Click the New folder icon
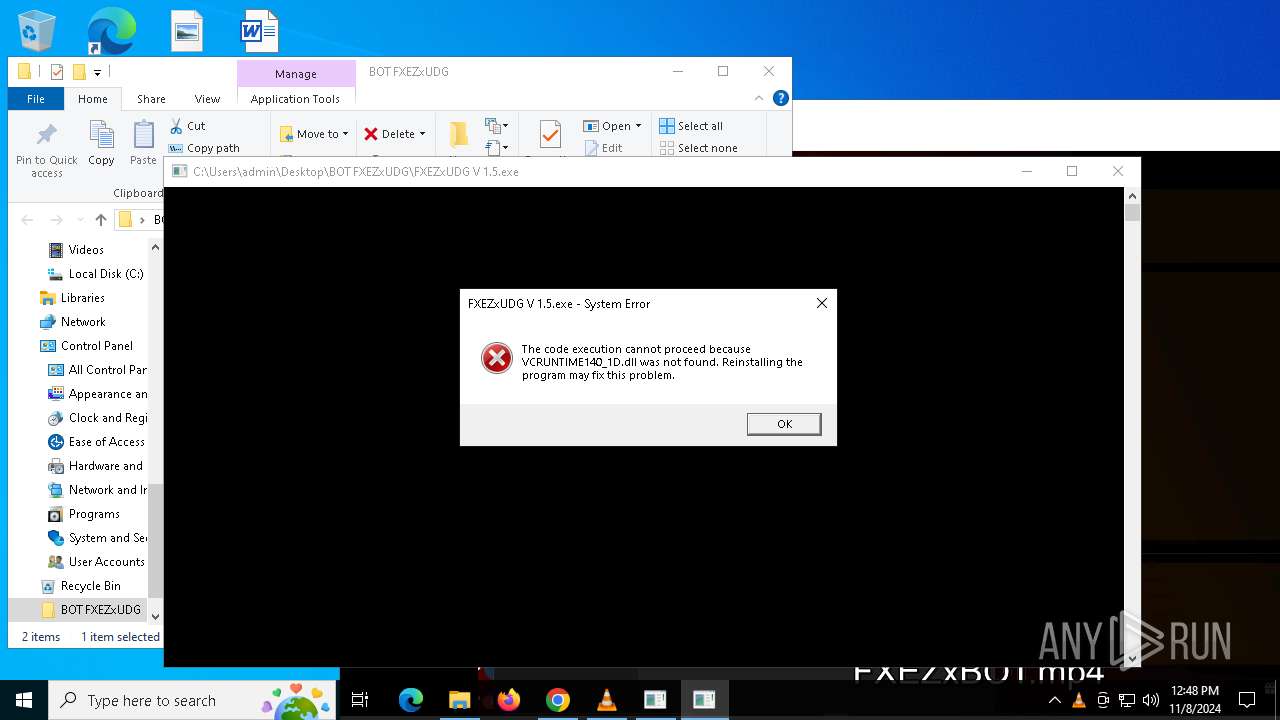The width and height of the screenshot is (1280, 720). click(x=459, y=135)
